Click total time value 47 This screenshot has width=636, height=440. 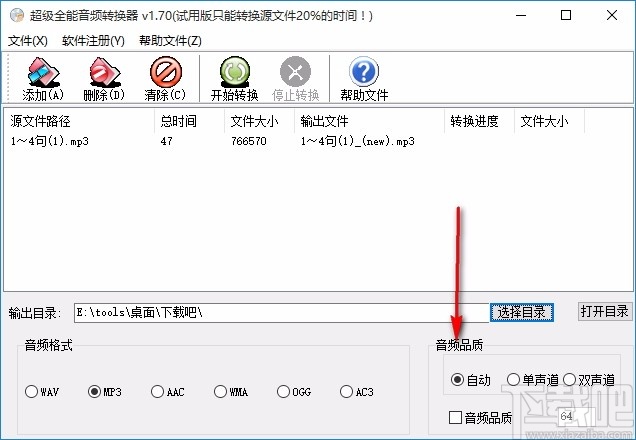coord(166,141)
